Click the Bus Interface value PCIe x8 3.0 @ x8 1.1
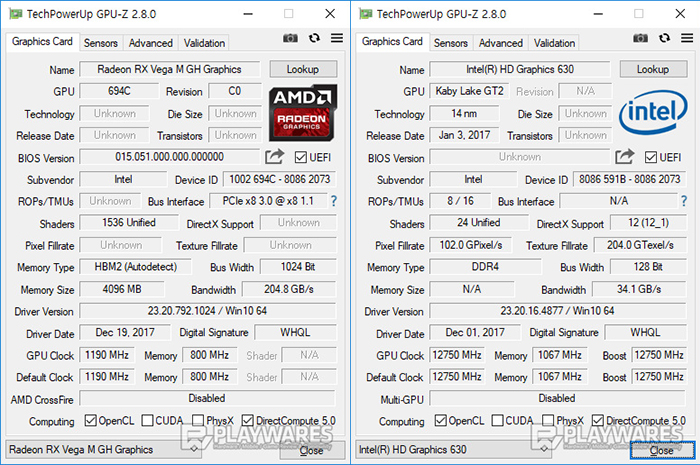Screen dimensions: 700x465 pos(268,201)
